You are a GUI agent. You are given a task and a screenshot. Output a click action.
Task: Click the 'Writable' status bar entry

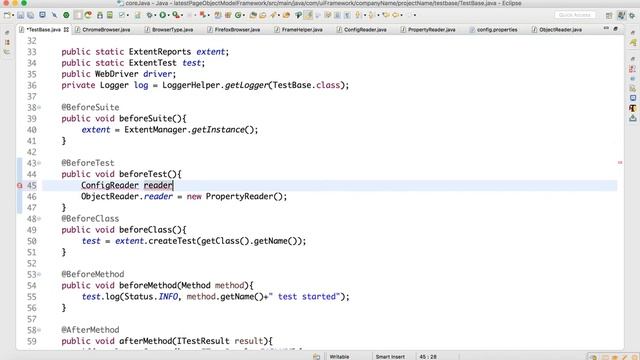(x=339, y=357)
